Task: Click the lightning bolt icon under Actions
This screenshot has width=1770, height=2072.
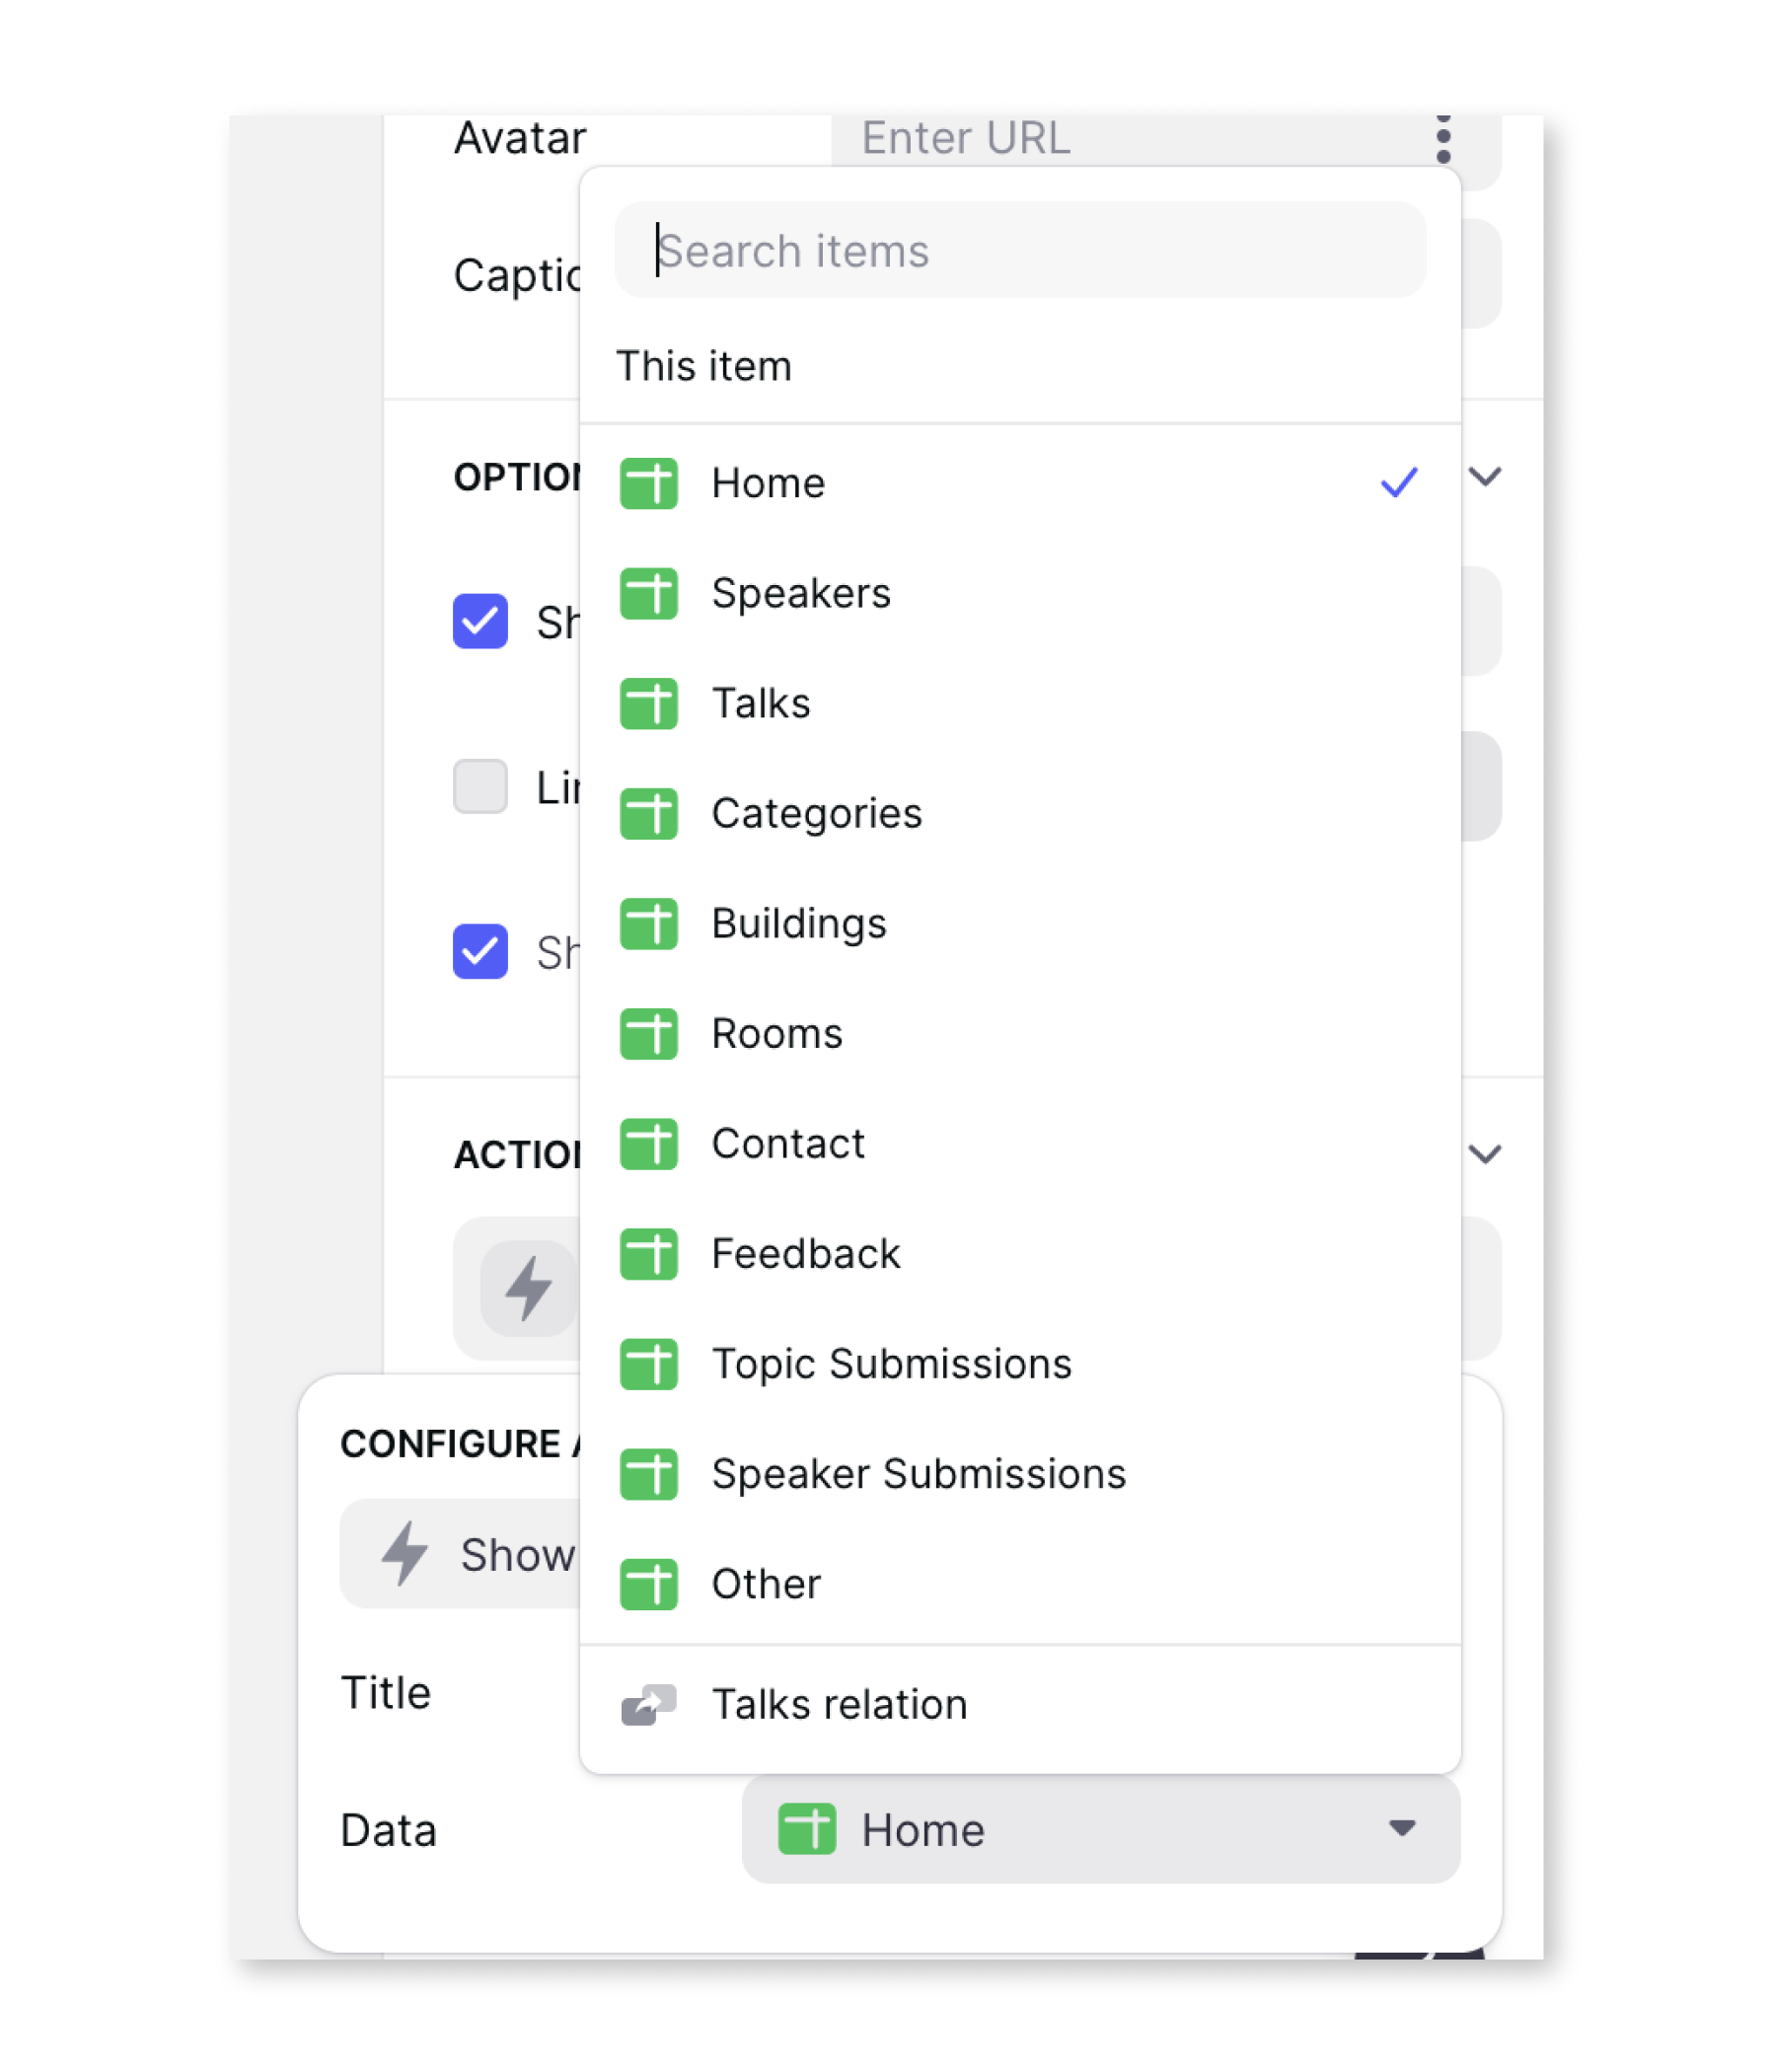Action: 528,1287
